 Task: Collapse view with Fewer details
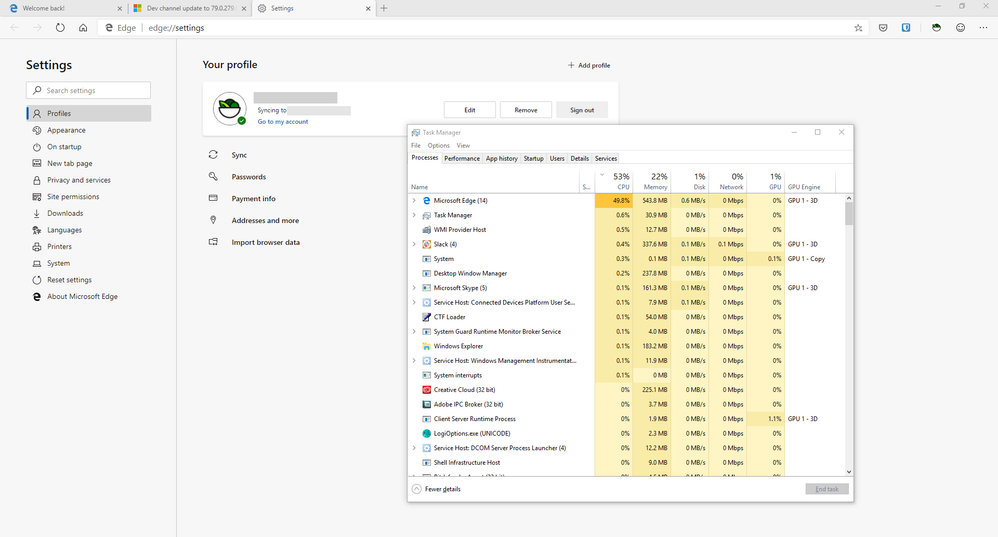(x=436, y=489)
